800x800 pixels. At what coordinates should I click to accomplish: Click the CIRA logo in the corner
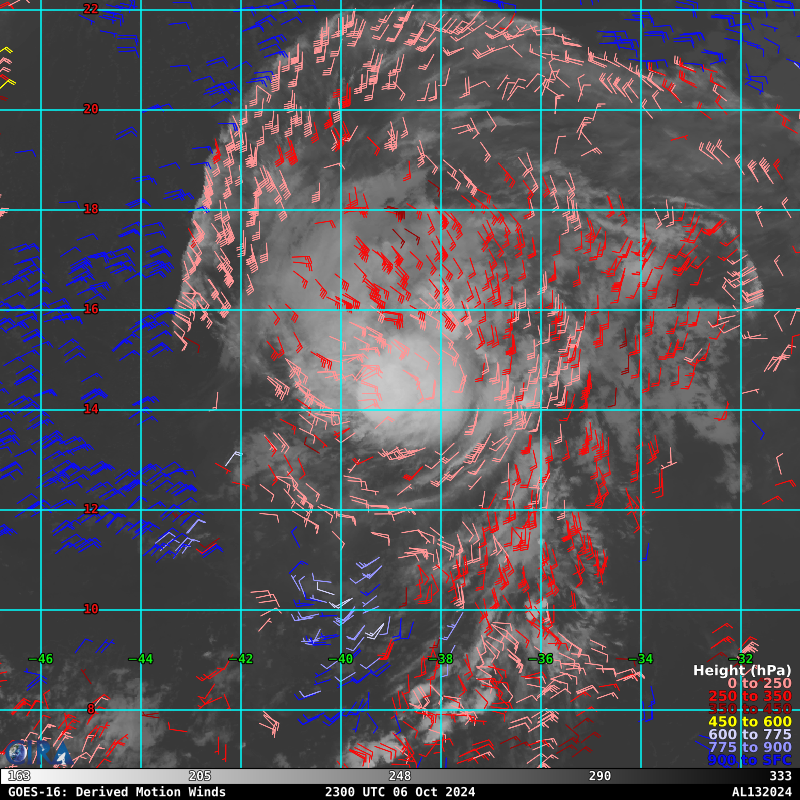20,752
